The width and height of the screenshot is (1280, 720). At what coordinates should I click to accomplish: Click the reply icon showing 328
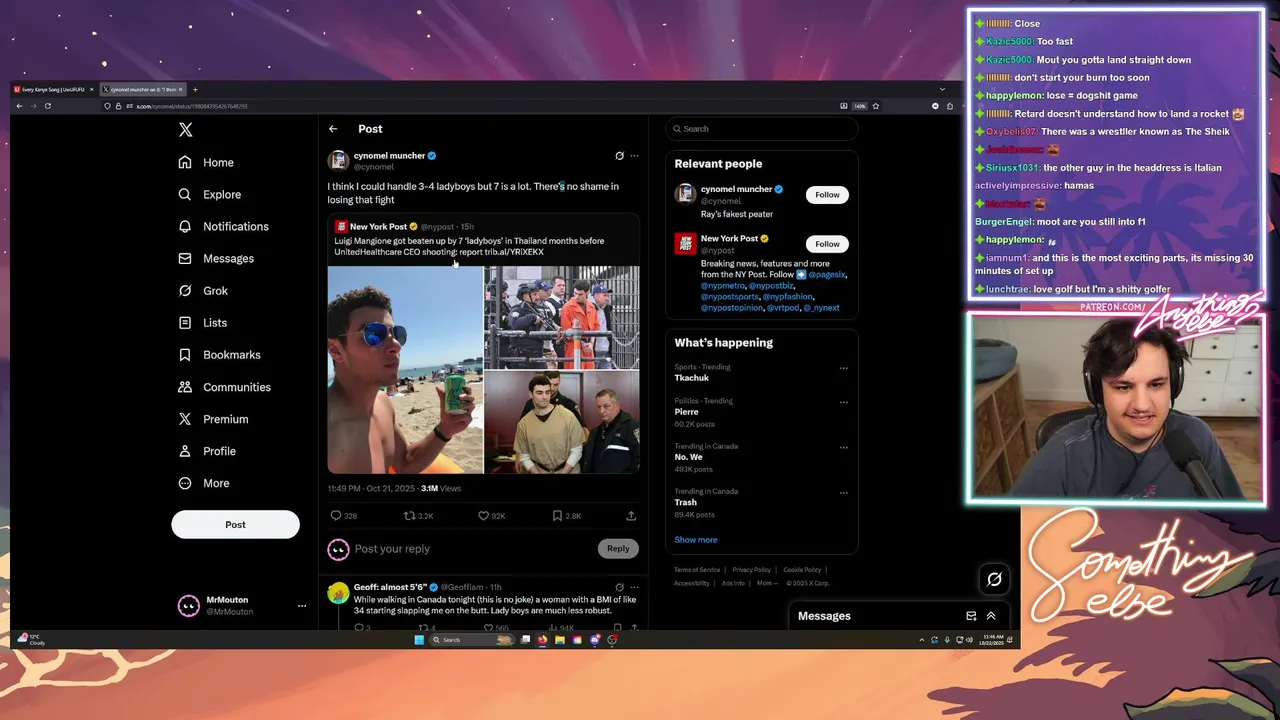pyautogui.click(x=336, y=516)
